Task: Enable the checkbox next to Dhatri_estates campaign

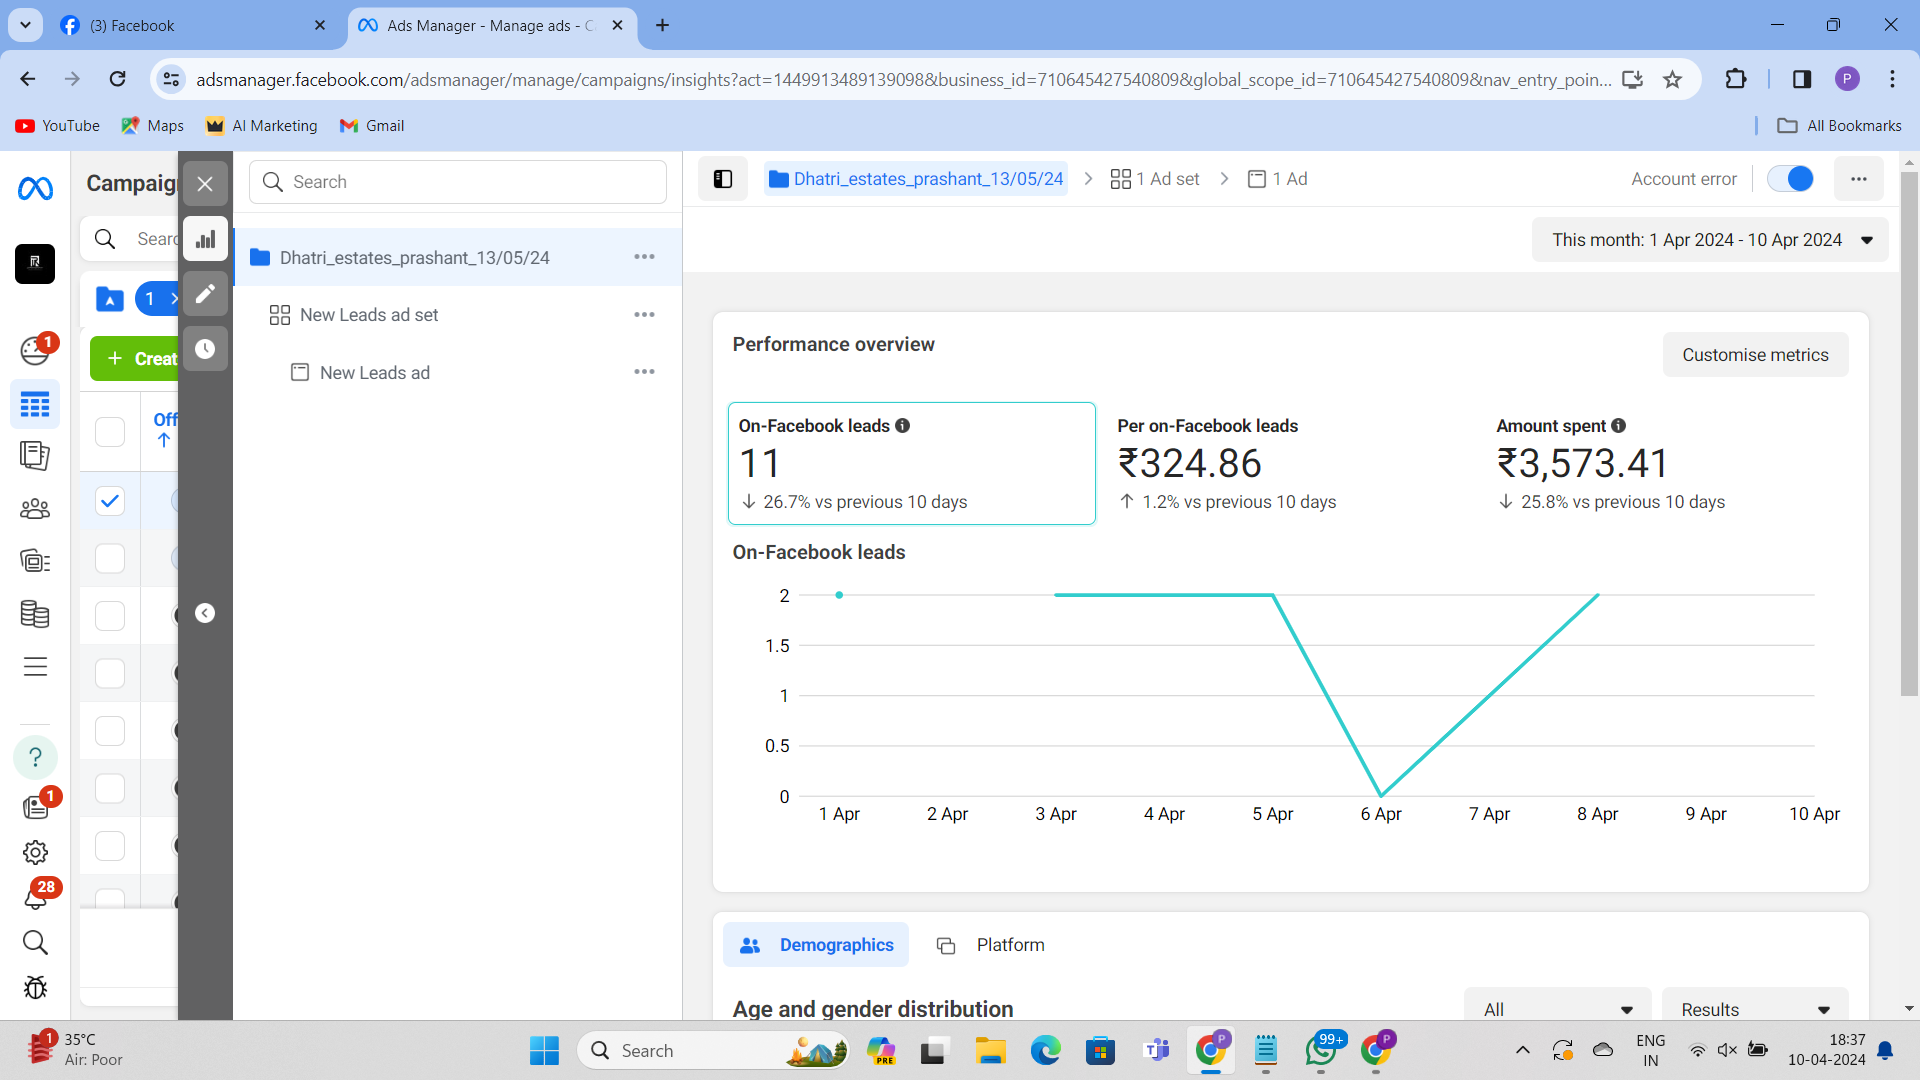Action: (x=111, y=501)
